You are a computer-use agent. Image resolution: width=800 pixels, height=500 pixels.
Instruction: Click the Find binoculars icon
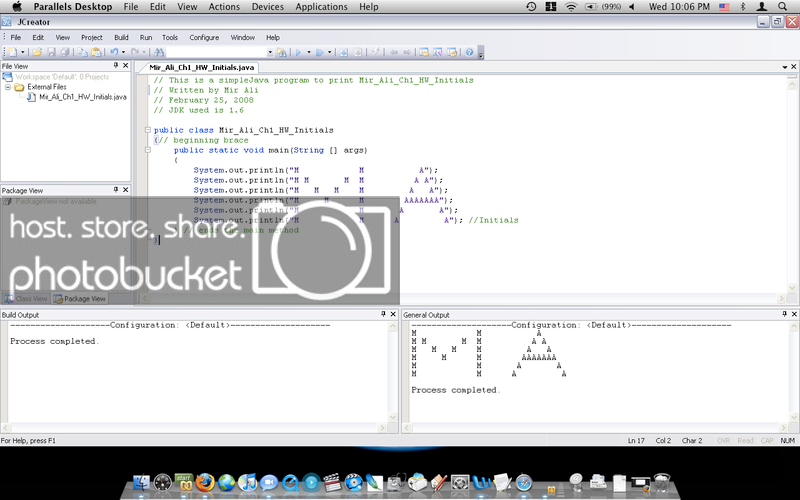click(159, 52)
